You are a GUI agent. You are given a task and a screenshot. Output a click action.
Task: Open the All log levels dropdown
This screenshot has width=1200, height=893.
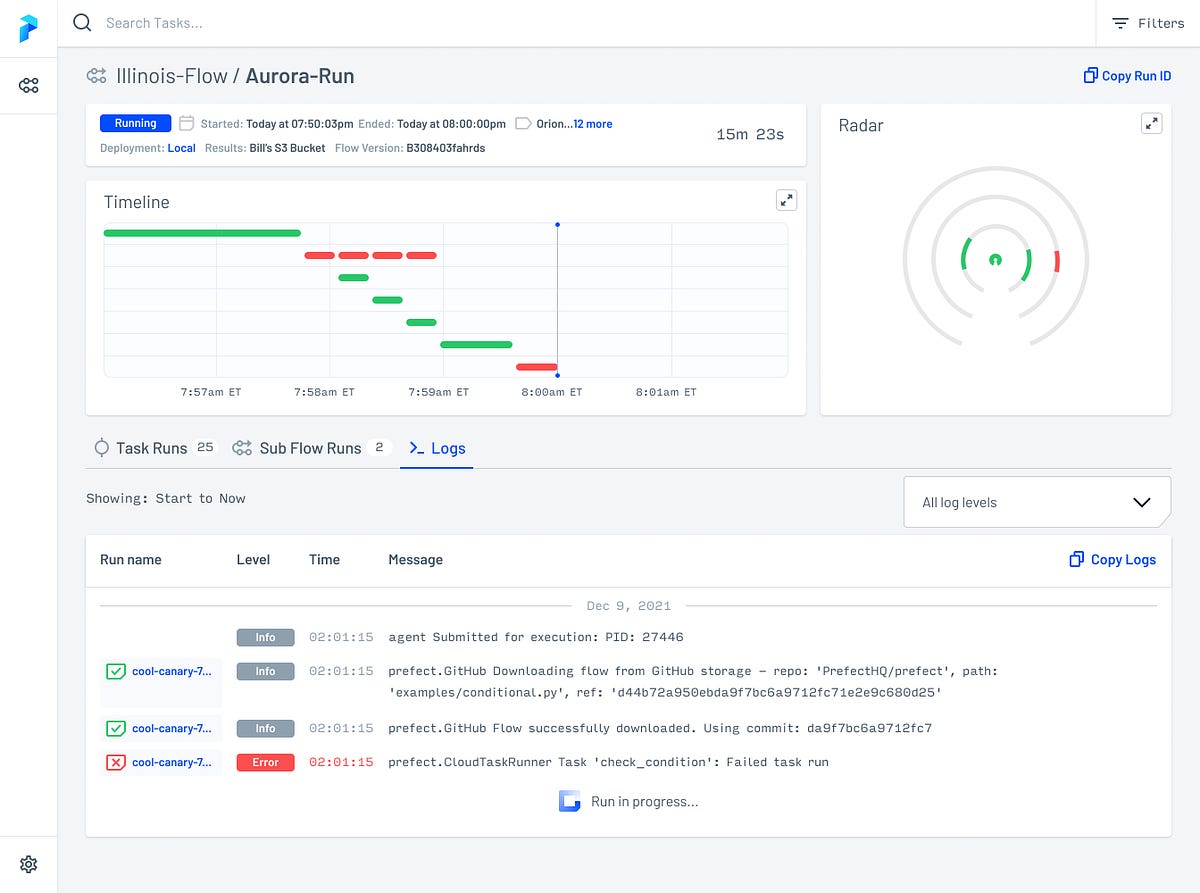coord(1037,502)
